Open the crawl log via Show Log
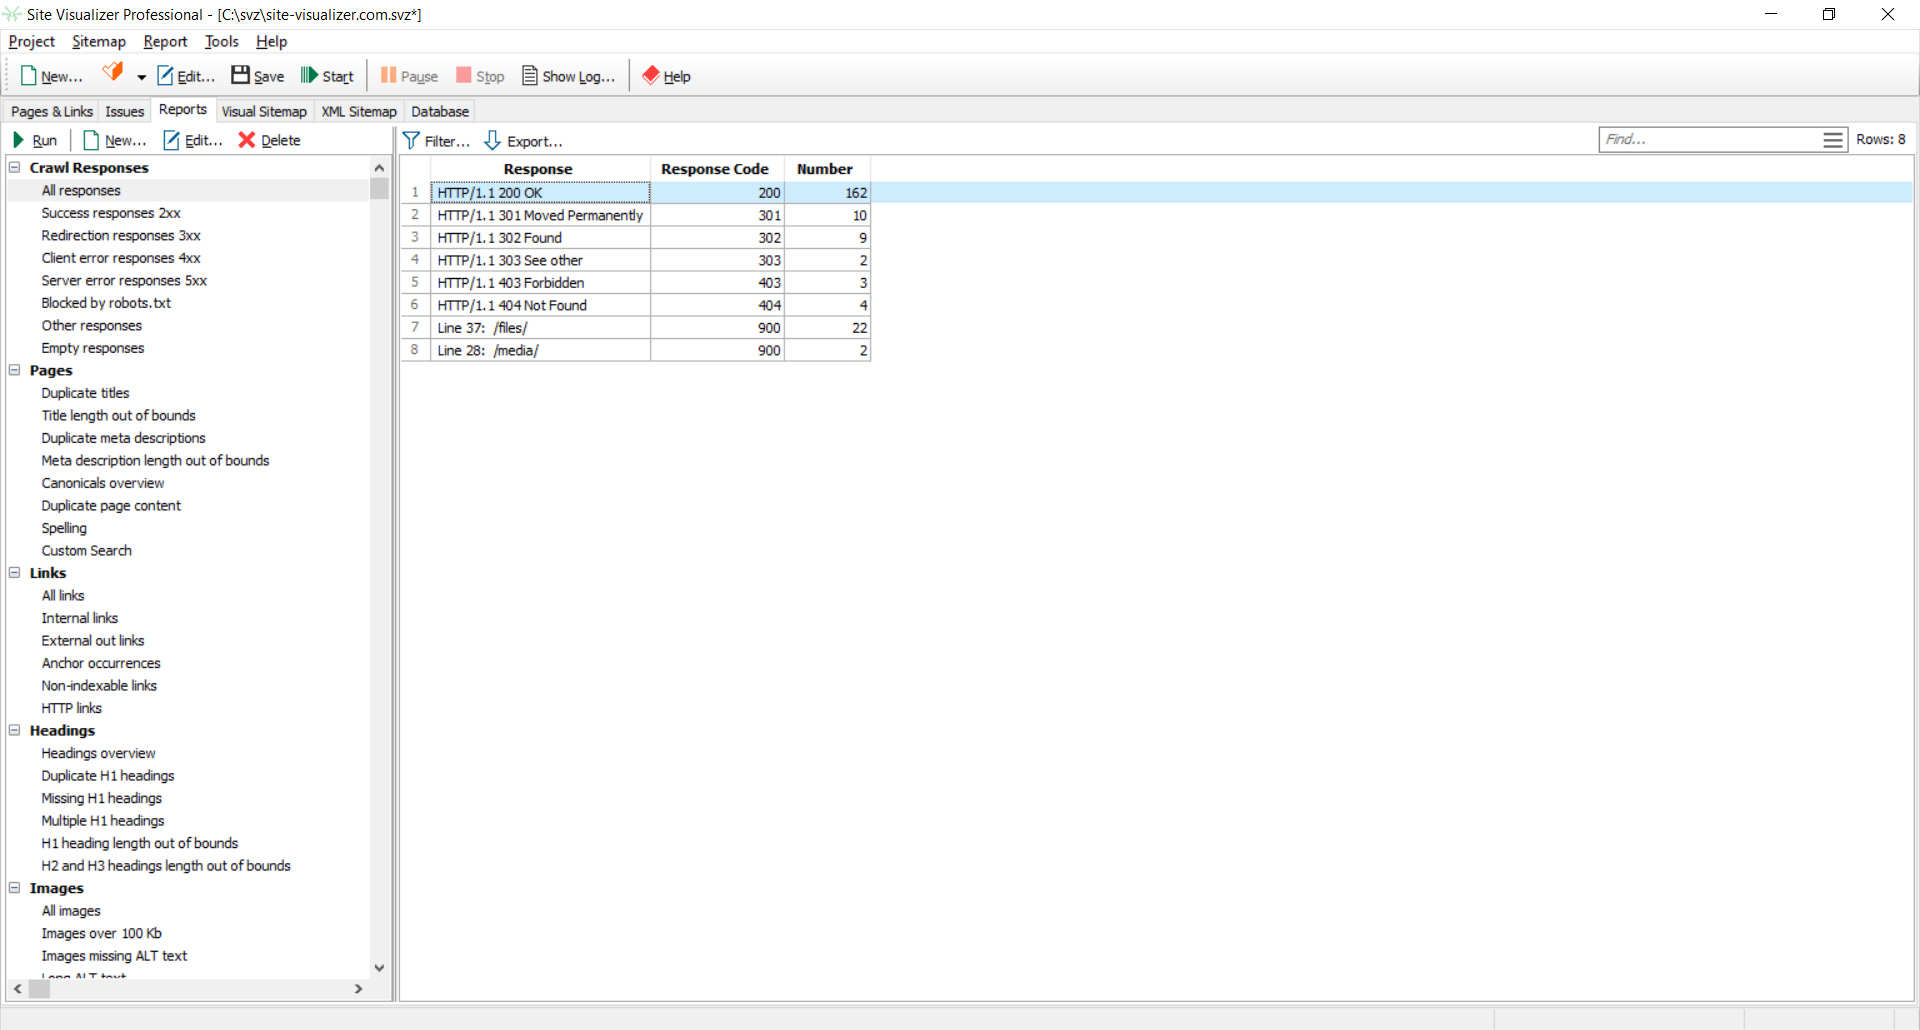This screenshot has height=1030, width=1920. coord(568,76)
